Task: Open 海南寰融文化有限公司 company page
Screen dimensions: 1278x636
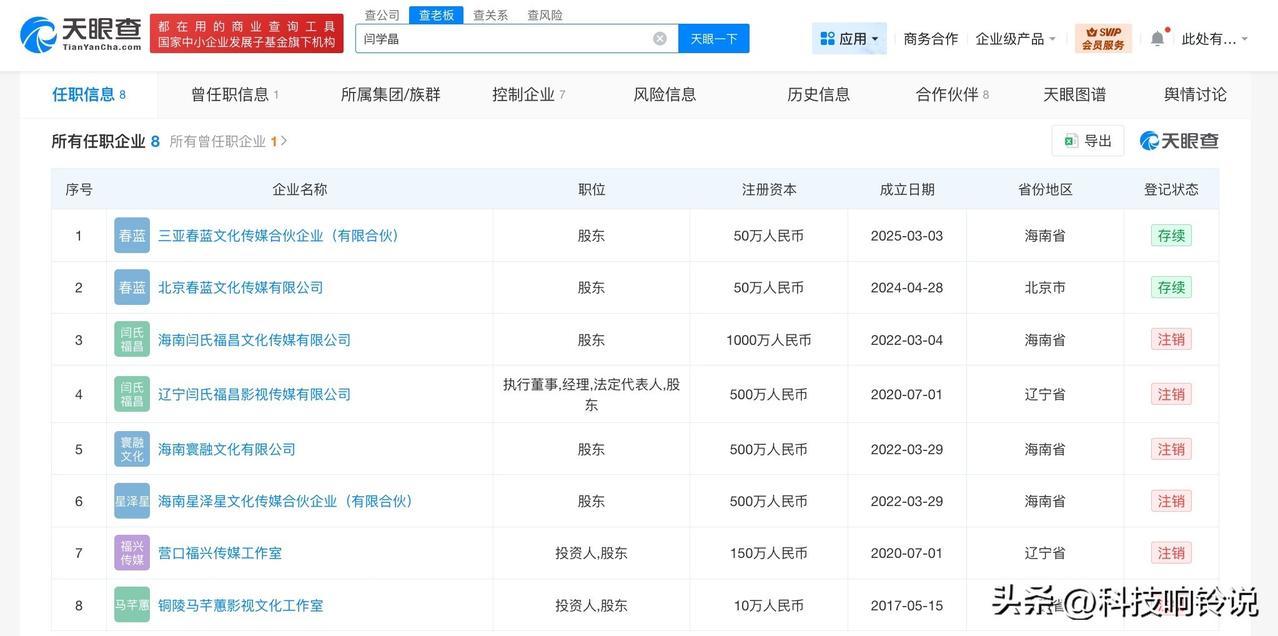Action: coord(225,449)
